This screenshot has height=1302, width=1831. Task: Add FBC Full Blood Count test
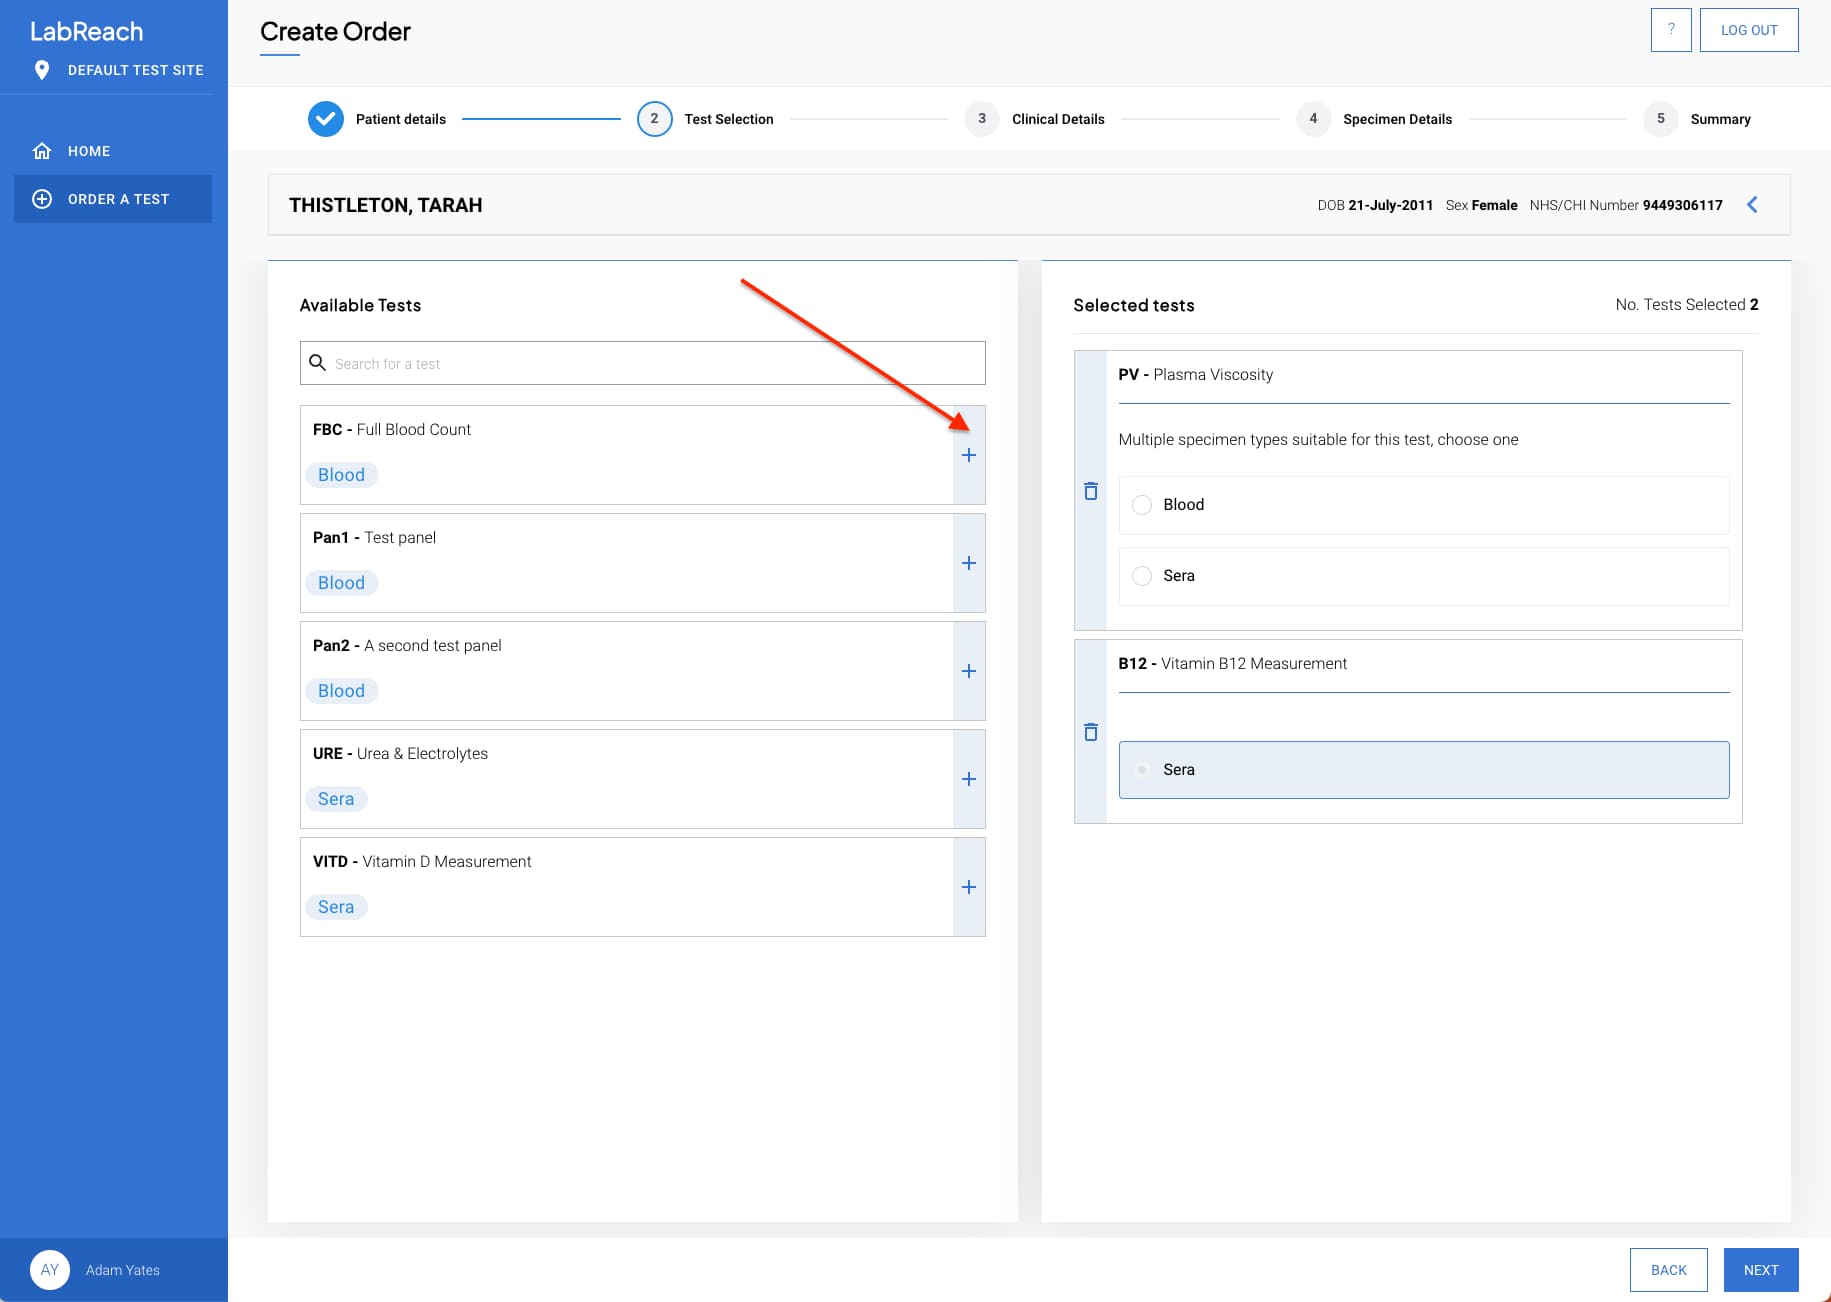coord(968,455)
